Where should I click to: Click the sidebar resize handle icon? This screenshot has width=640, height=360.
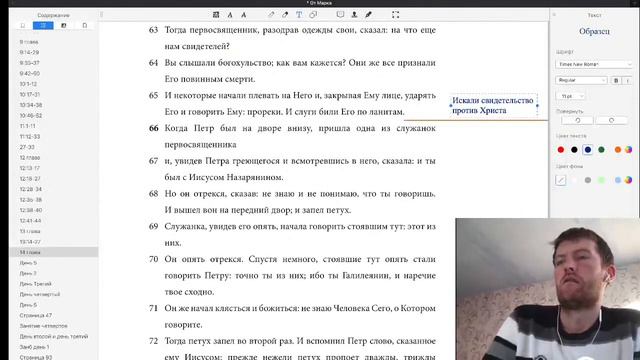point(102,15)
